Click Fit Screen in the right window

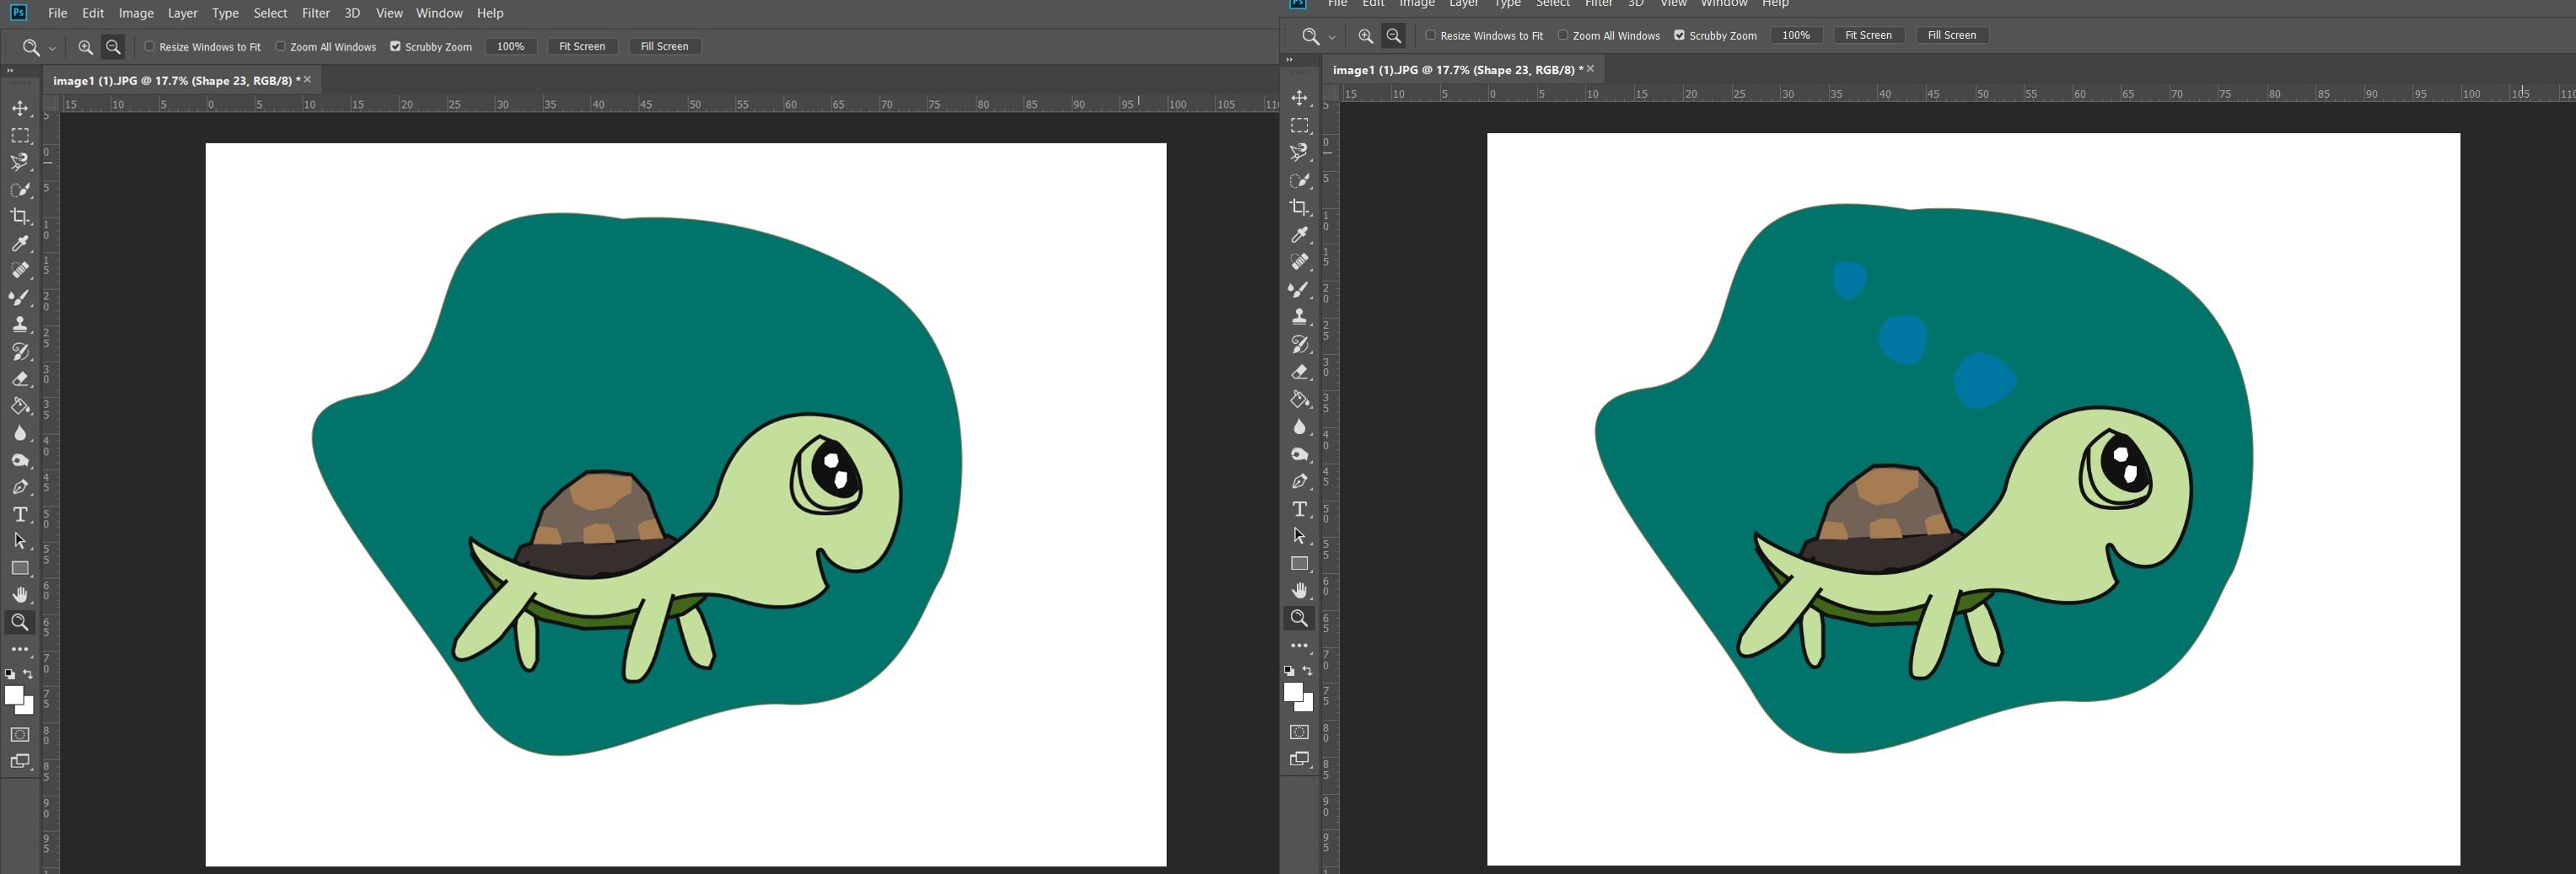click(1868, 35)
